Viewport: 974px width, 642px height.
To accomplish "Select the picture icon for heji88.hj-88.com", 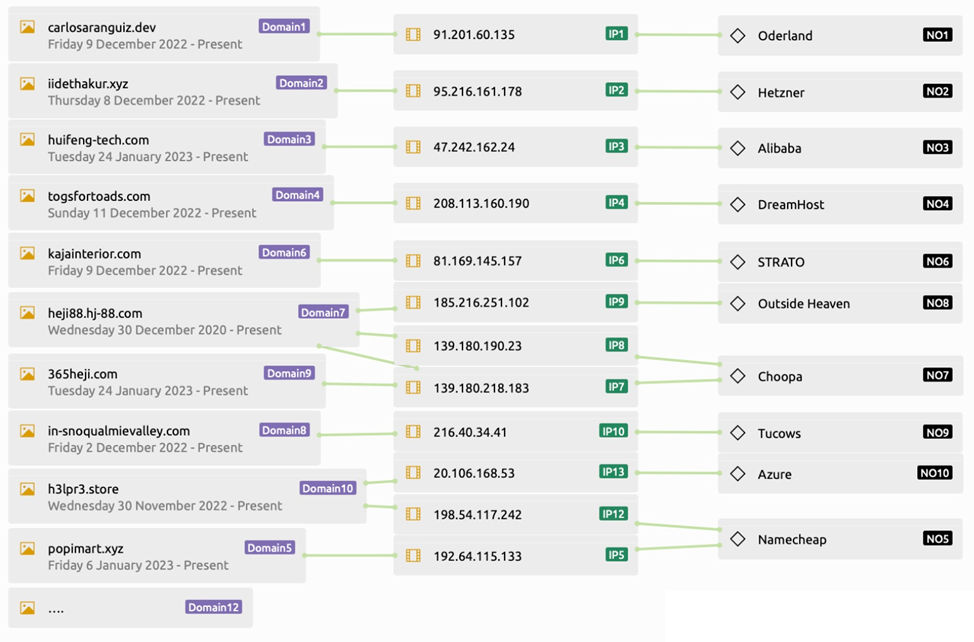I will [27, 313].
